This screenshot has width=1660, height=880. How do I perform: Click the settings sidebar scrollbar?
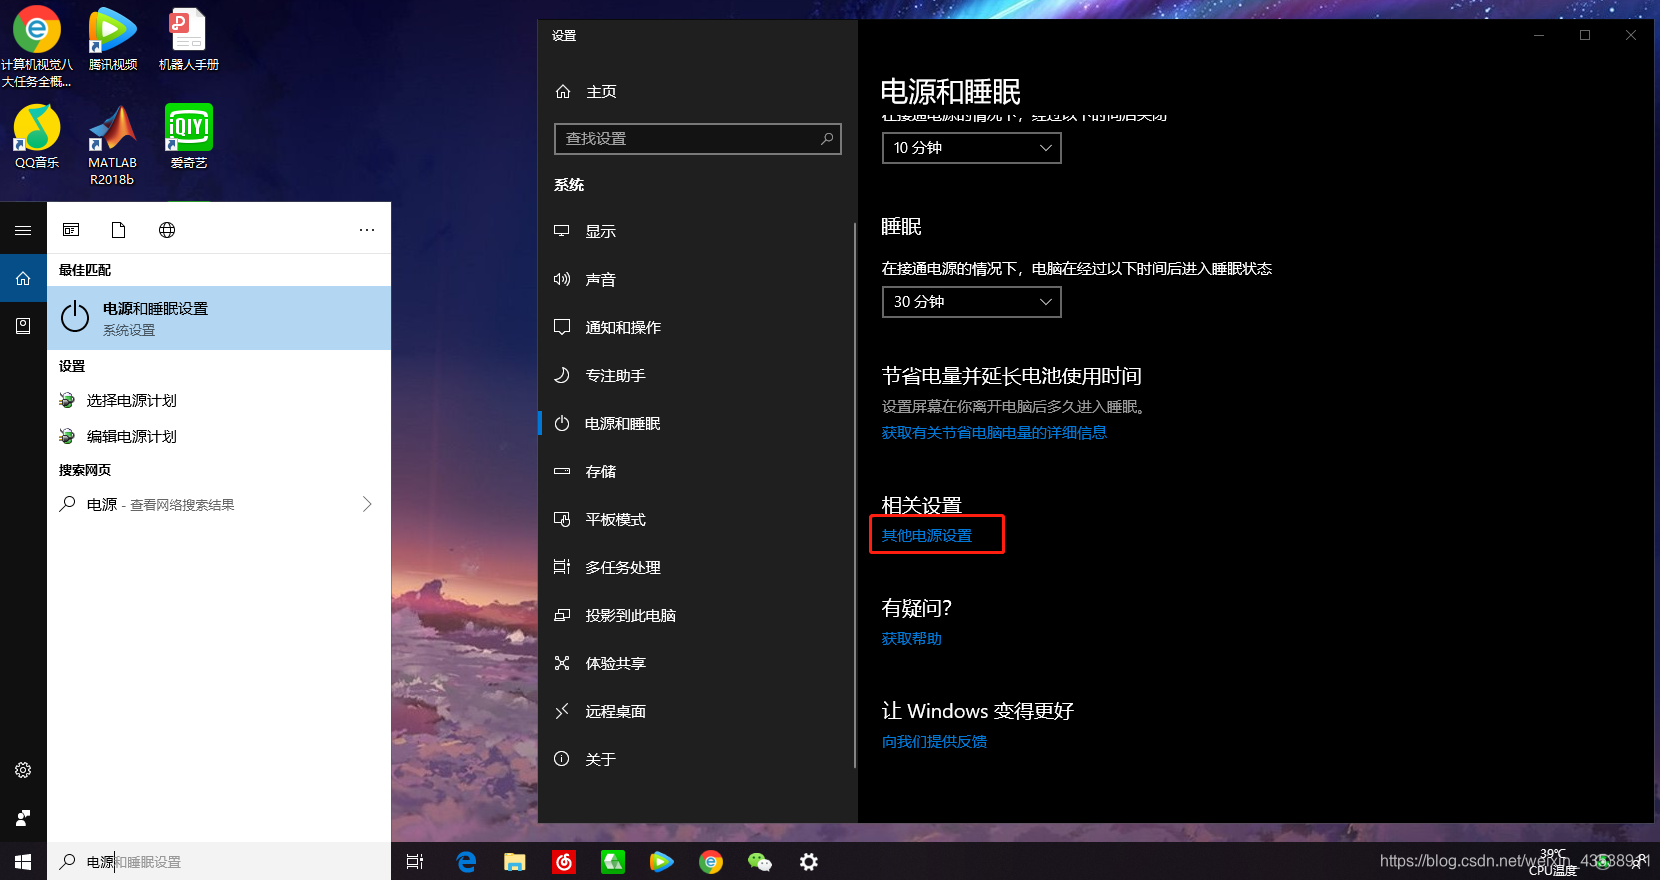click(x=855, y=495)
